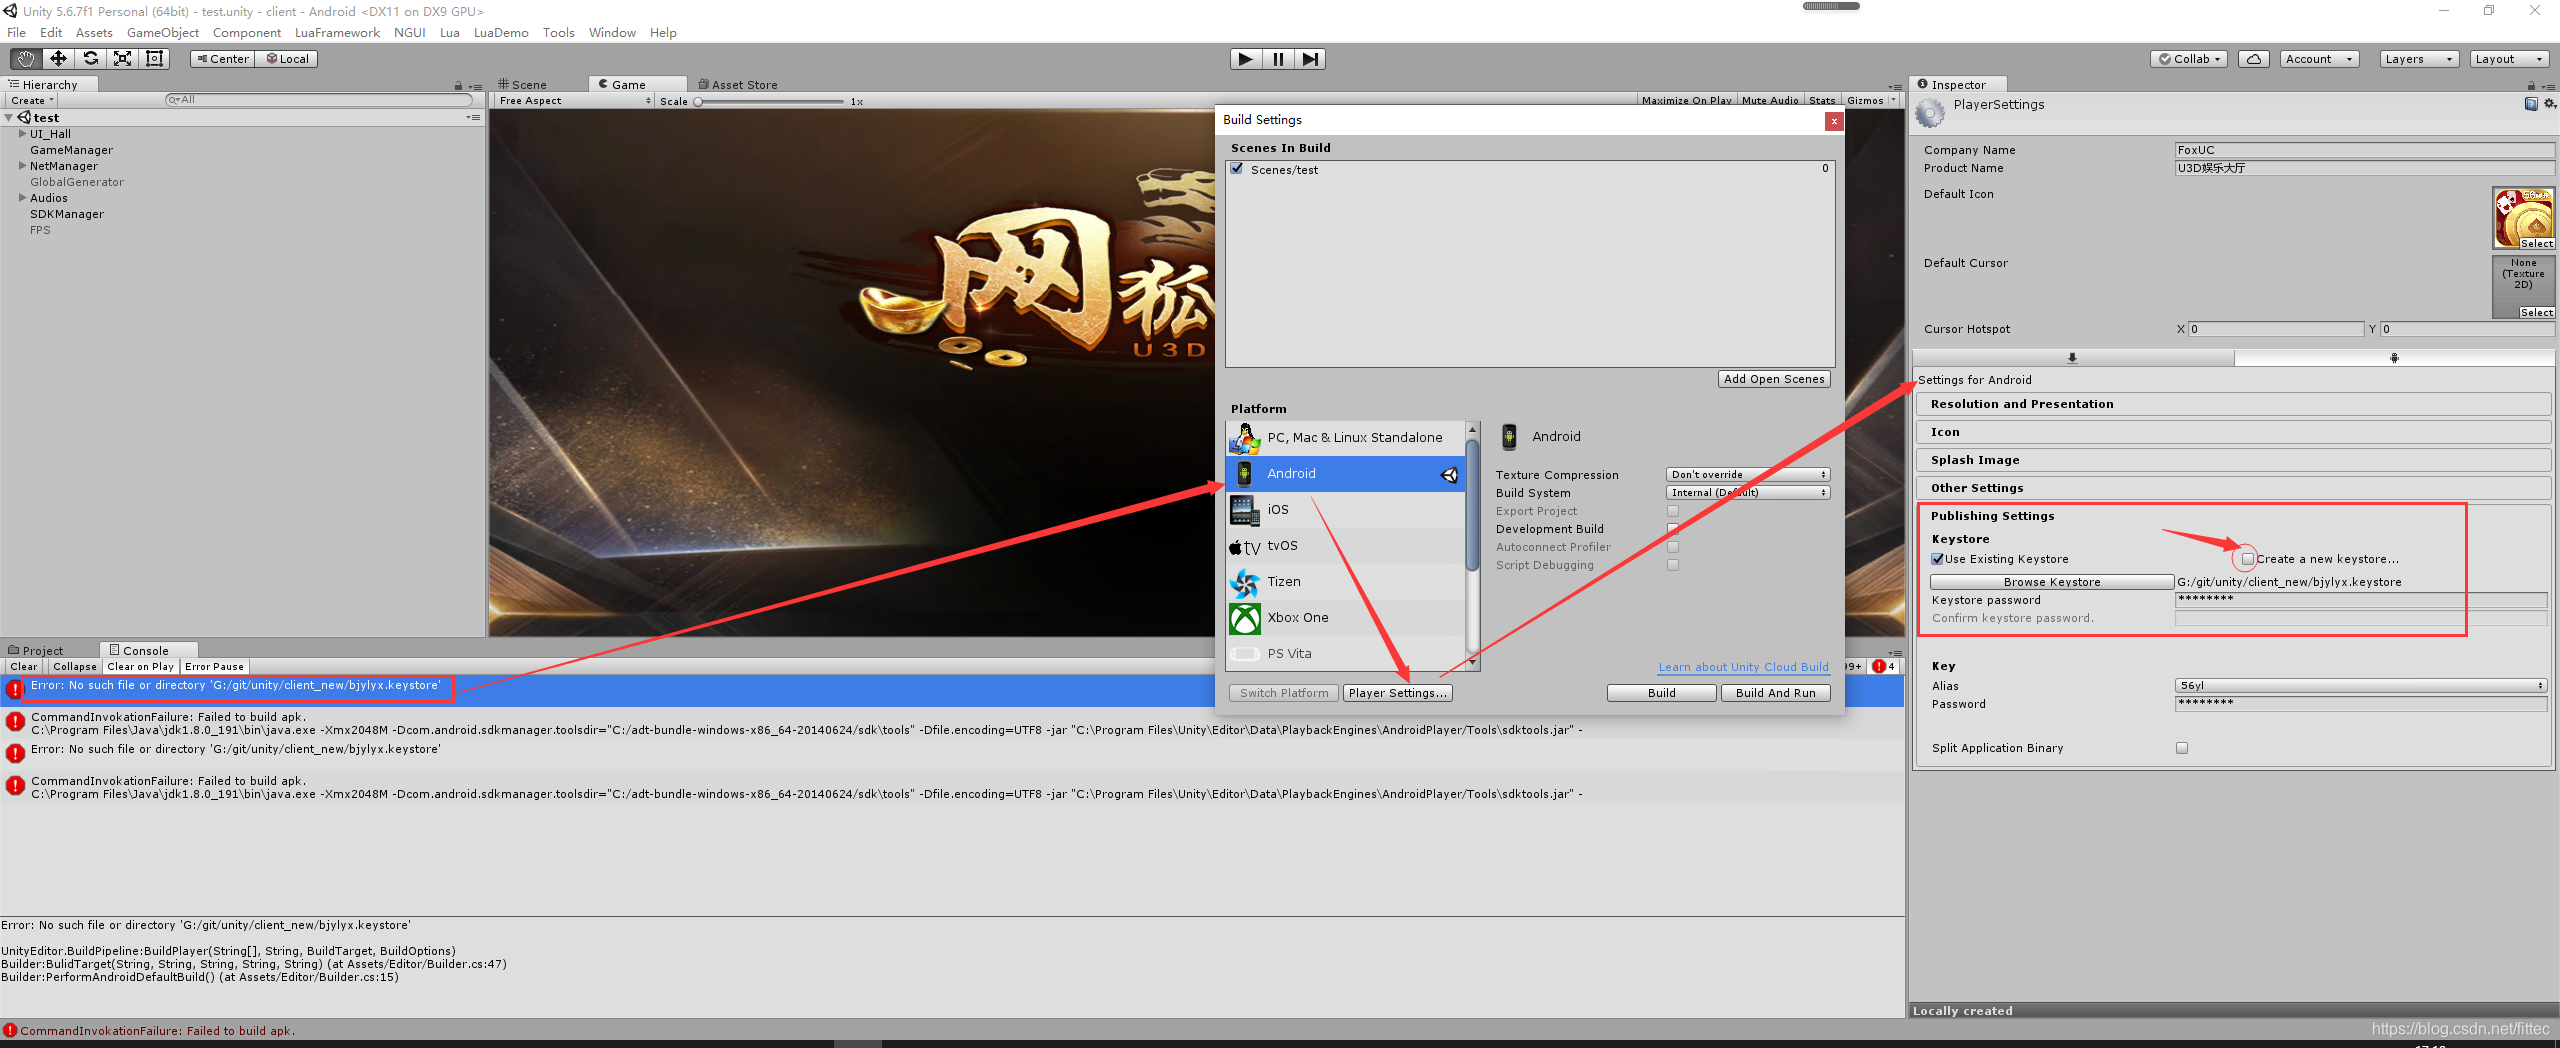The image size is (2560, 1048).
Task: Open the Layout dropdown
Action: tap(2509, 59)
